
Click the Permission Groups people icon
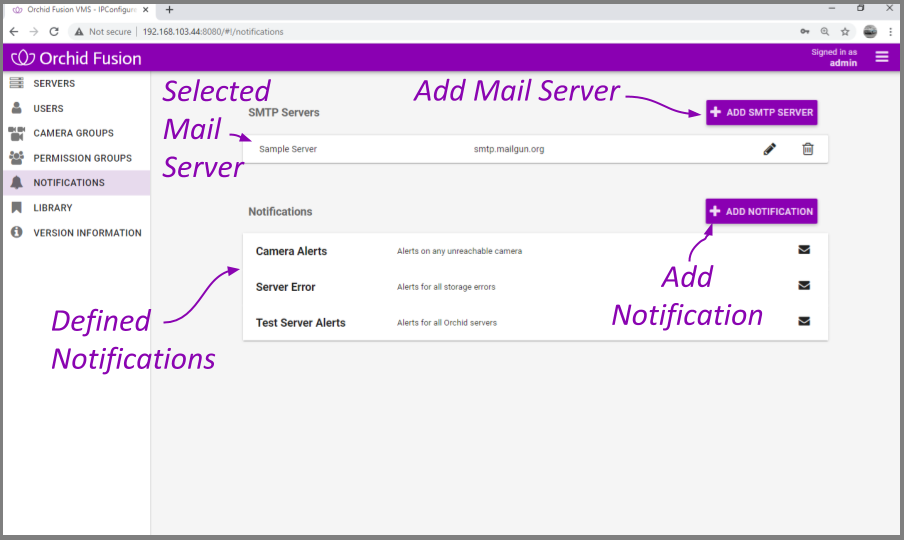(17, 157)
